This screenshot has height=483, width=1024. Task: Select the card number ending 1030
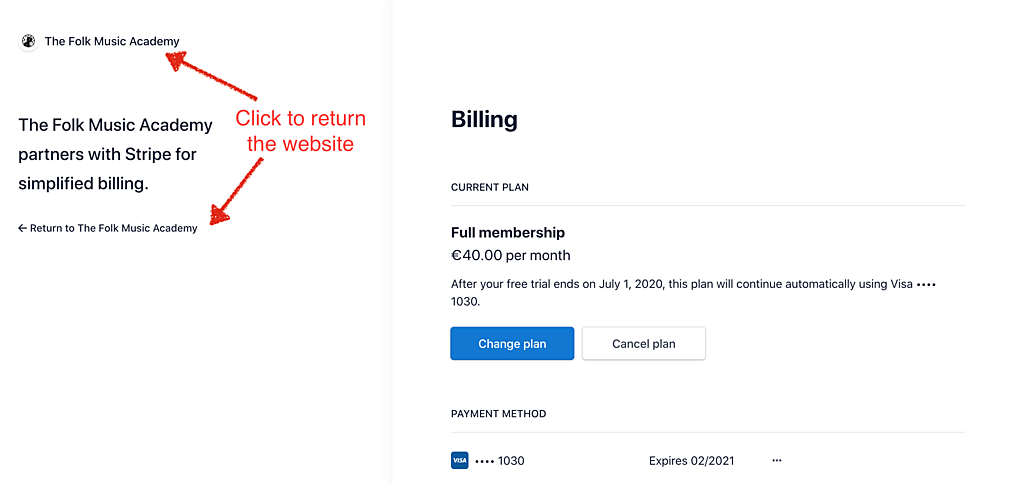(500, 461)
